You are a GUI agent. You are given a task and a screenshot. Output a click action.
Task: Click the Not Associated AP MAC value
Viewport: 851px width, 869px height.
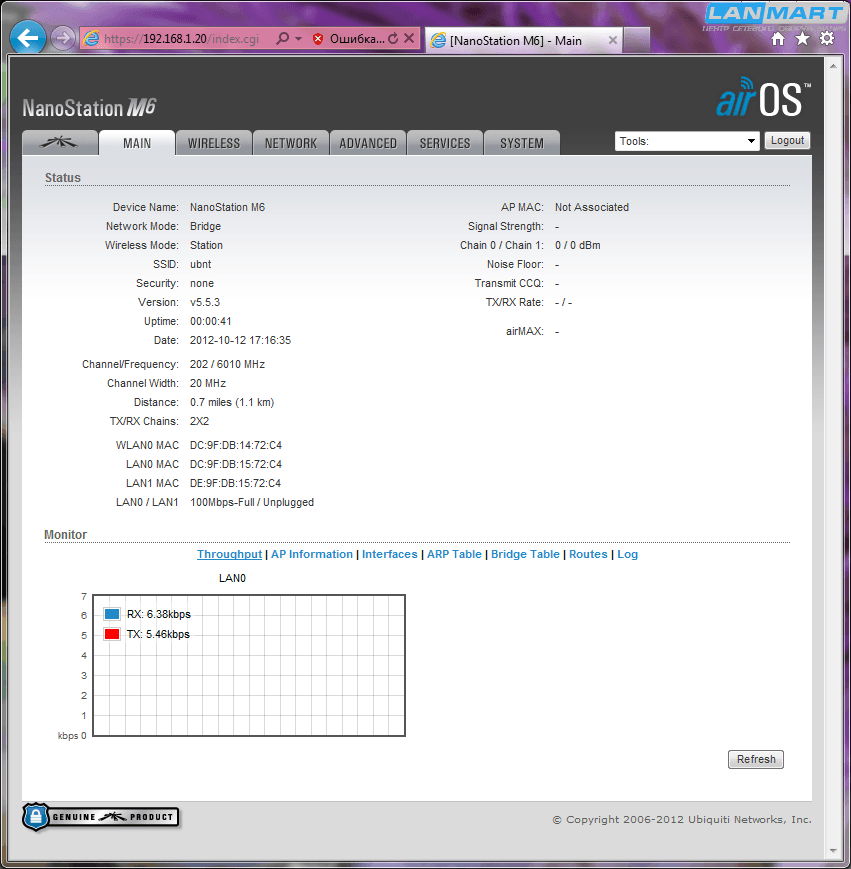(592, 207)
